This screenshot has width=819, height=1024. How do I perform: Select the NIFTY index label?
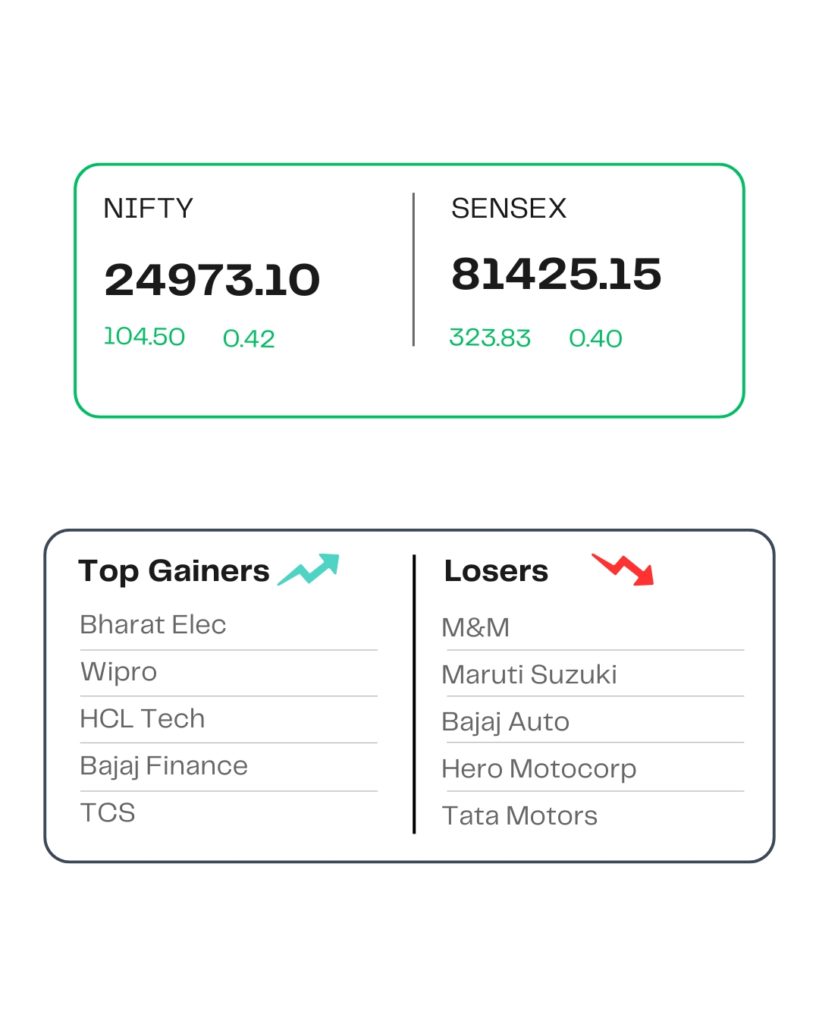pyautogui.click(x=148, y=208)
